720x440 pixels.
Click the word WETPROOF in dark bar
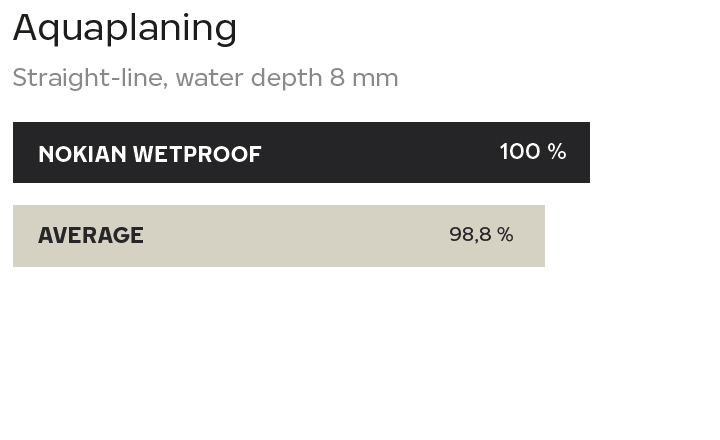click(197, 154)
